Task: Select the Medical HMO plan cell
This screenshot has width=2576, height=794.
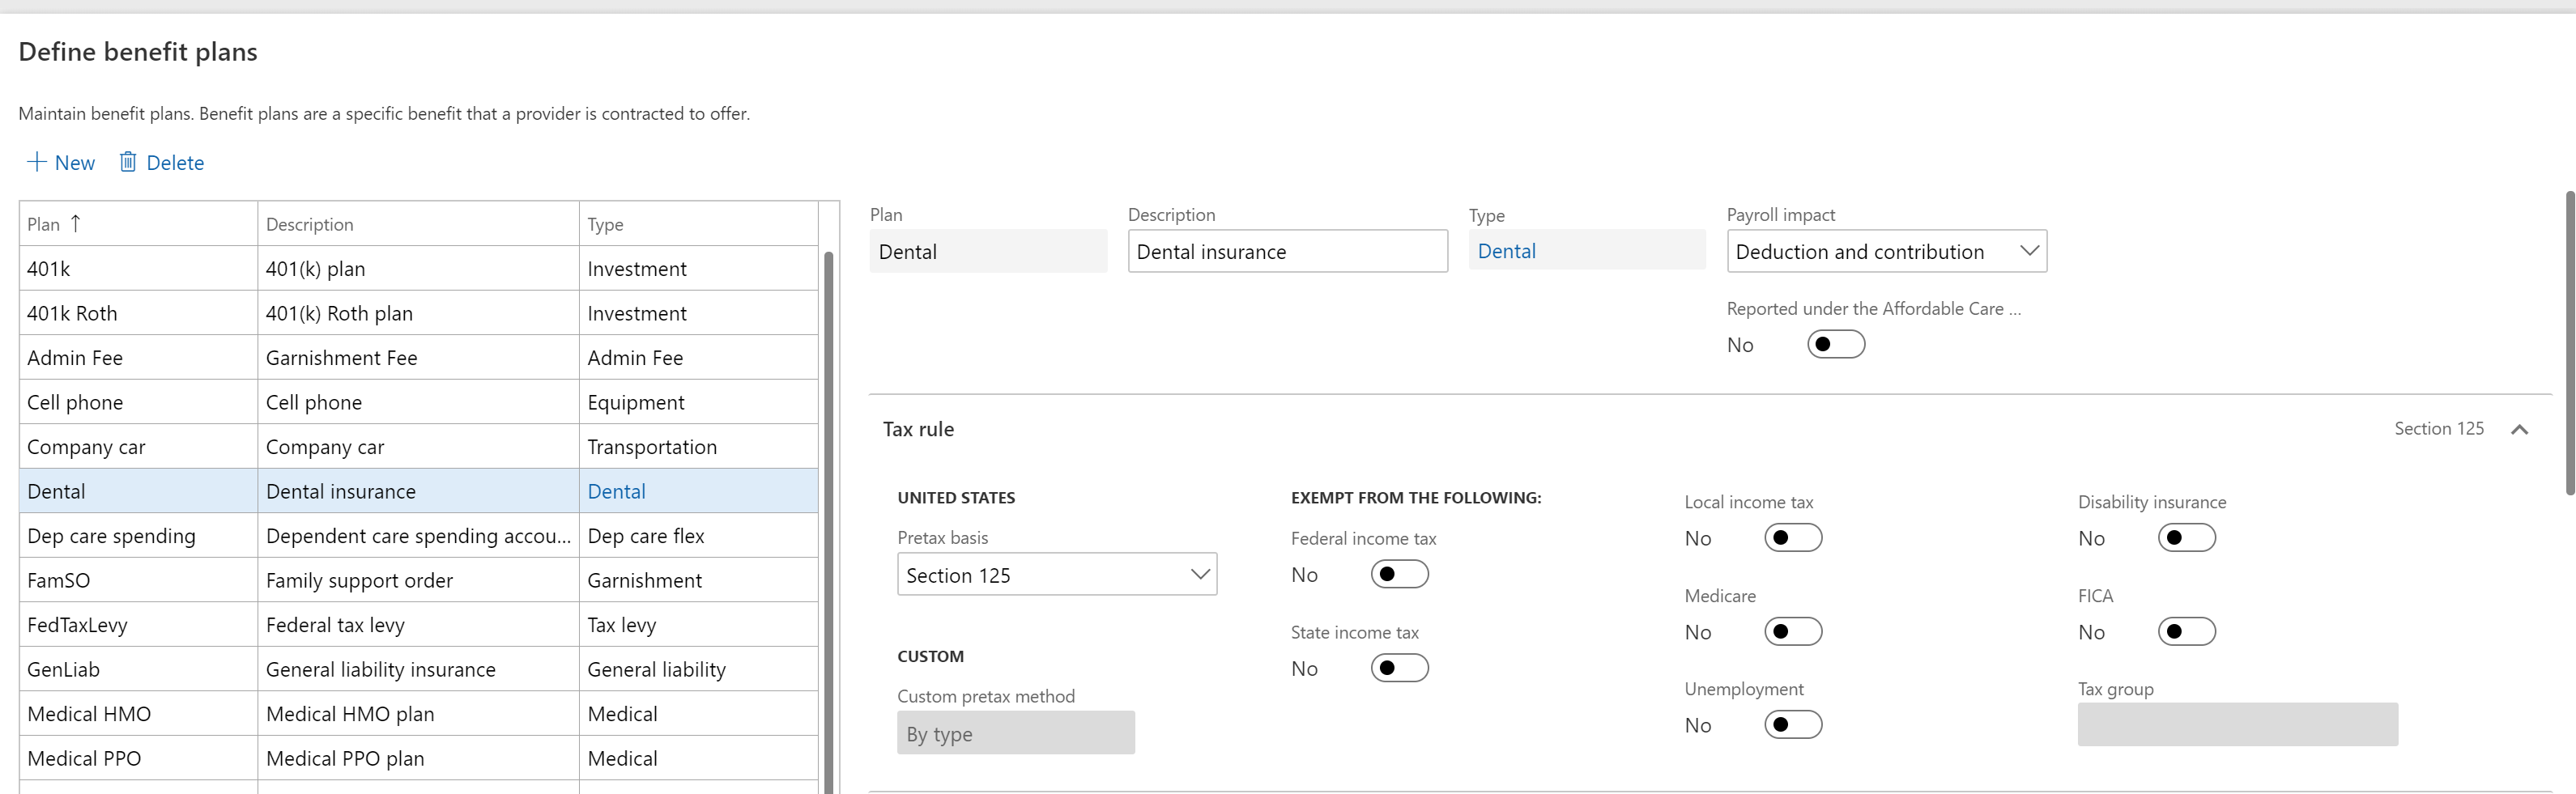Action: click(138, 713)
